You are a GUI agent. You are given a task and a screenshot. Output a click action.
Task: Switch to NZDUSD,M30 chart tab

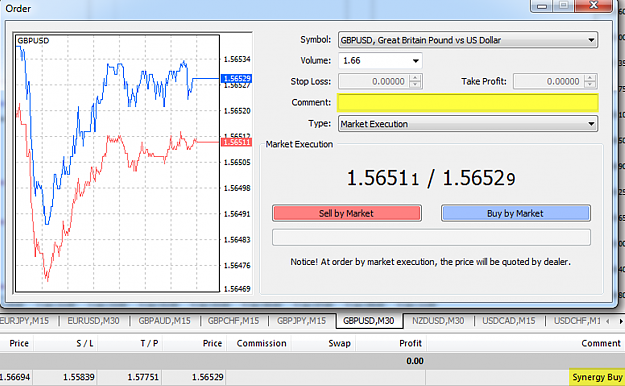tap(438, 321)
